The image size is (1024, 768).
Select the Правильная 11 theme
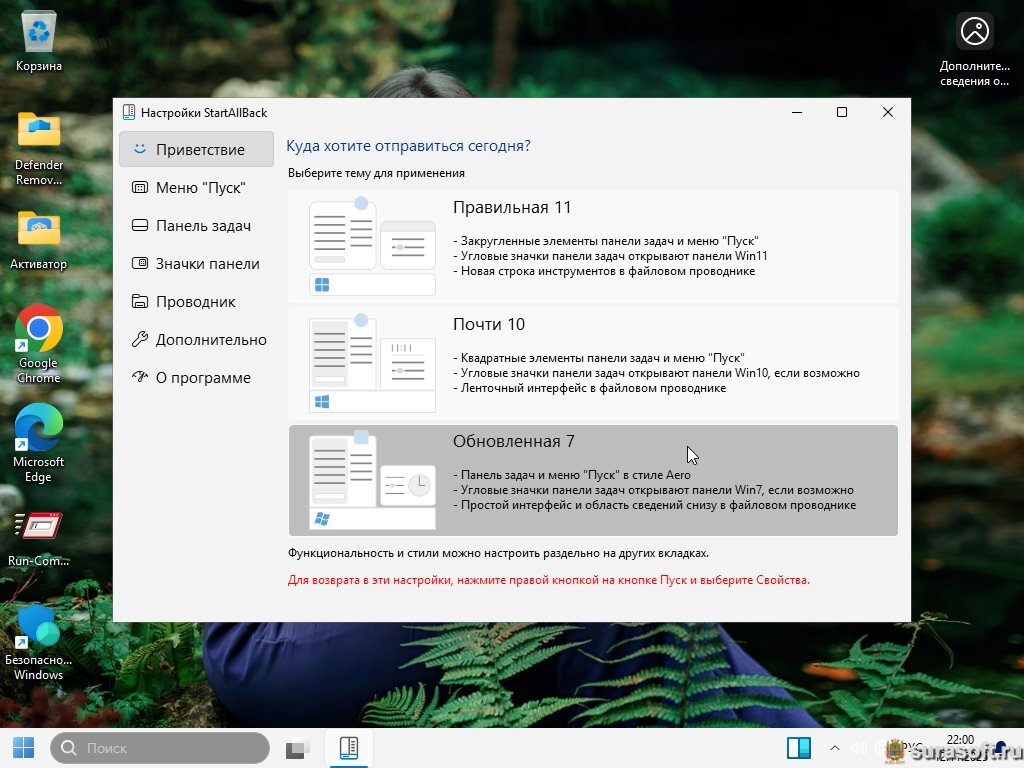[593, 246]
